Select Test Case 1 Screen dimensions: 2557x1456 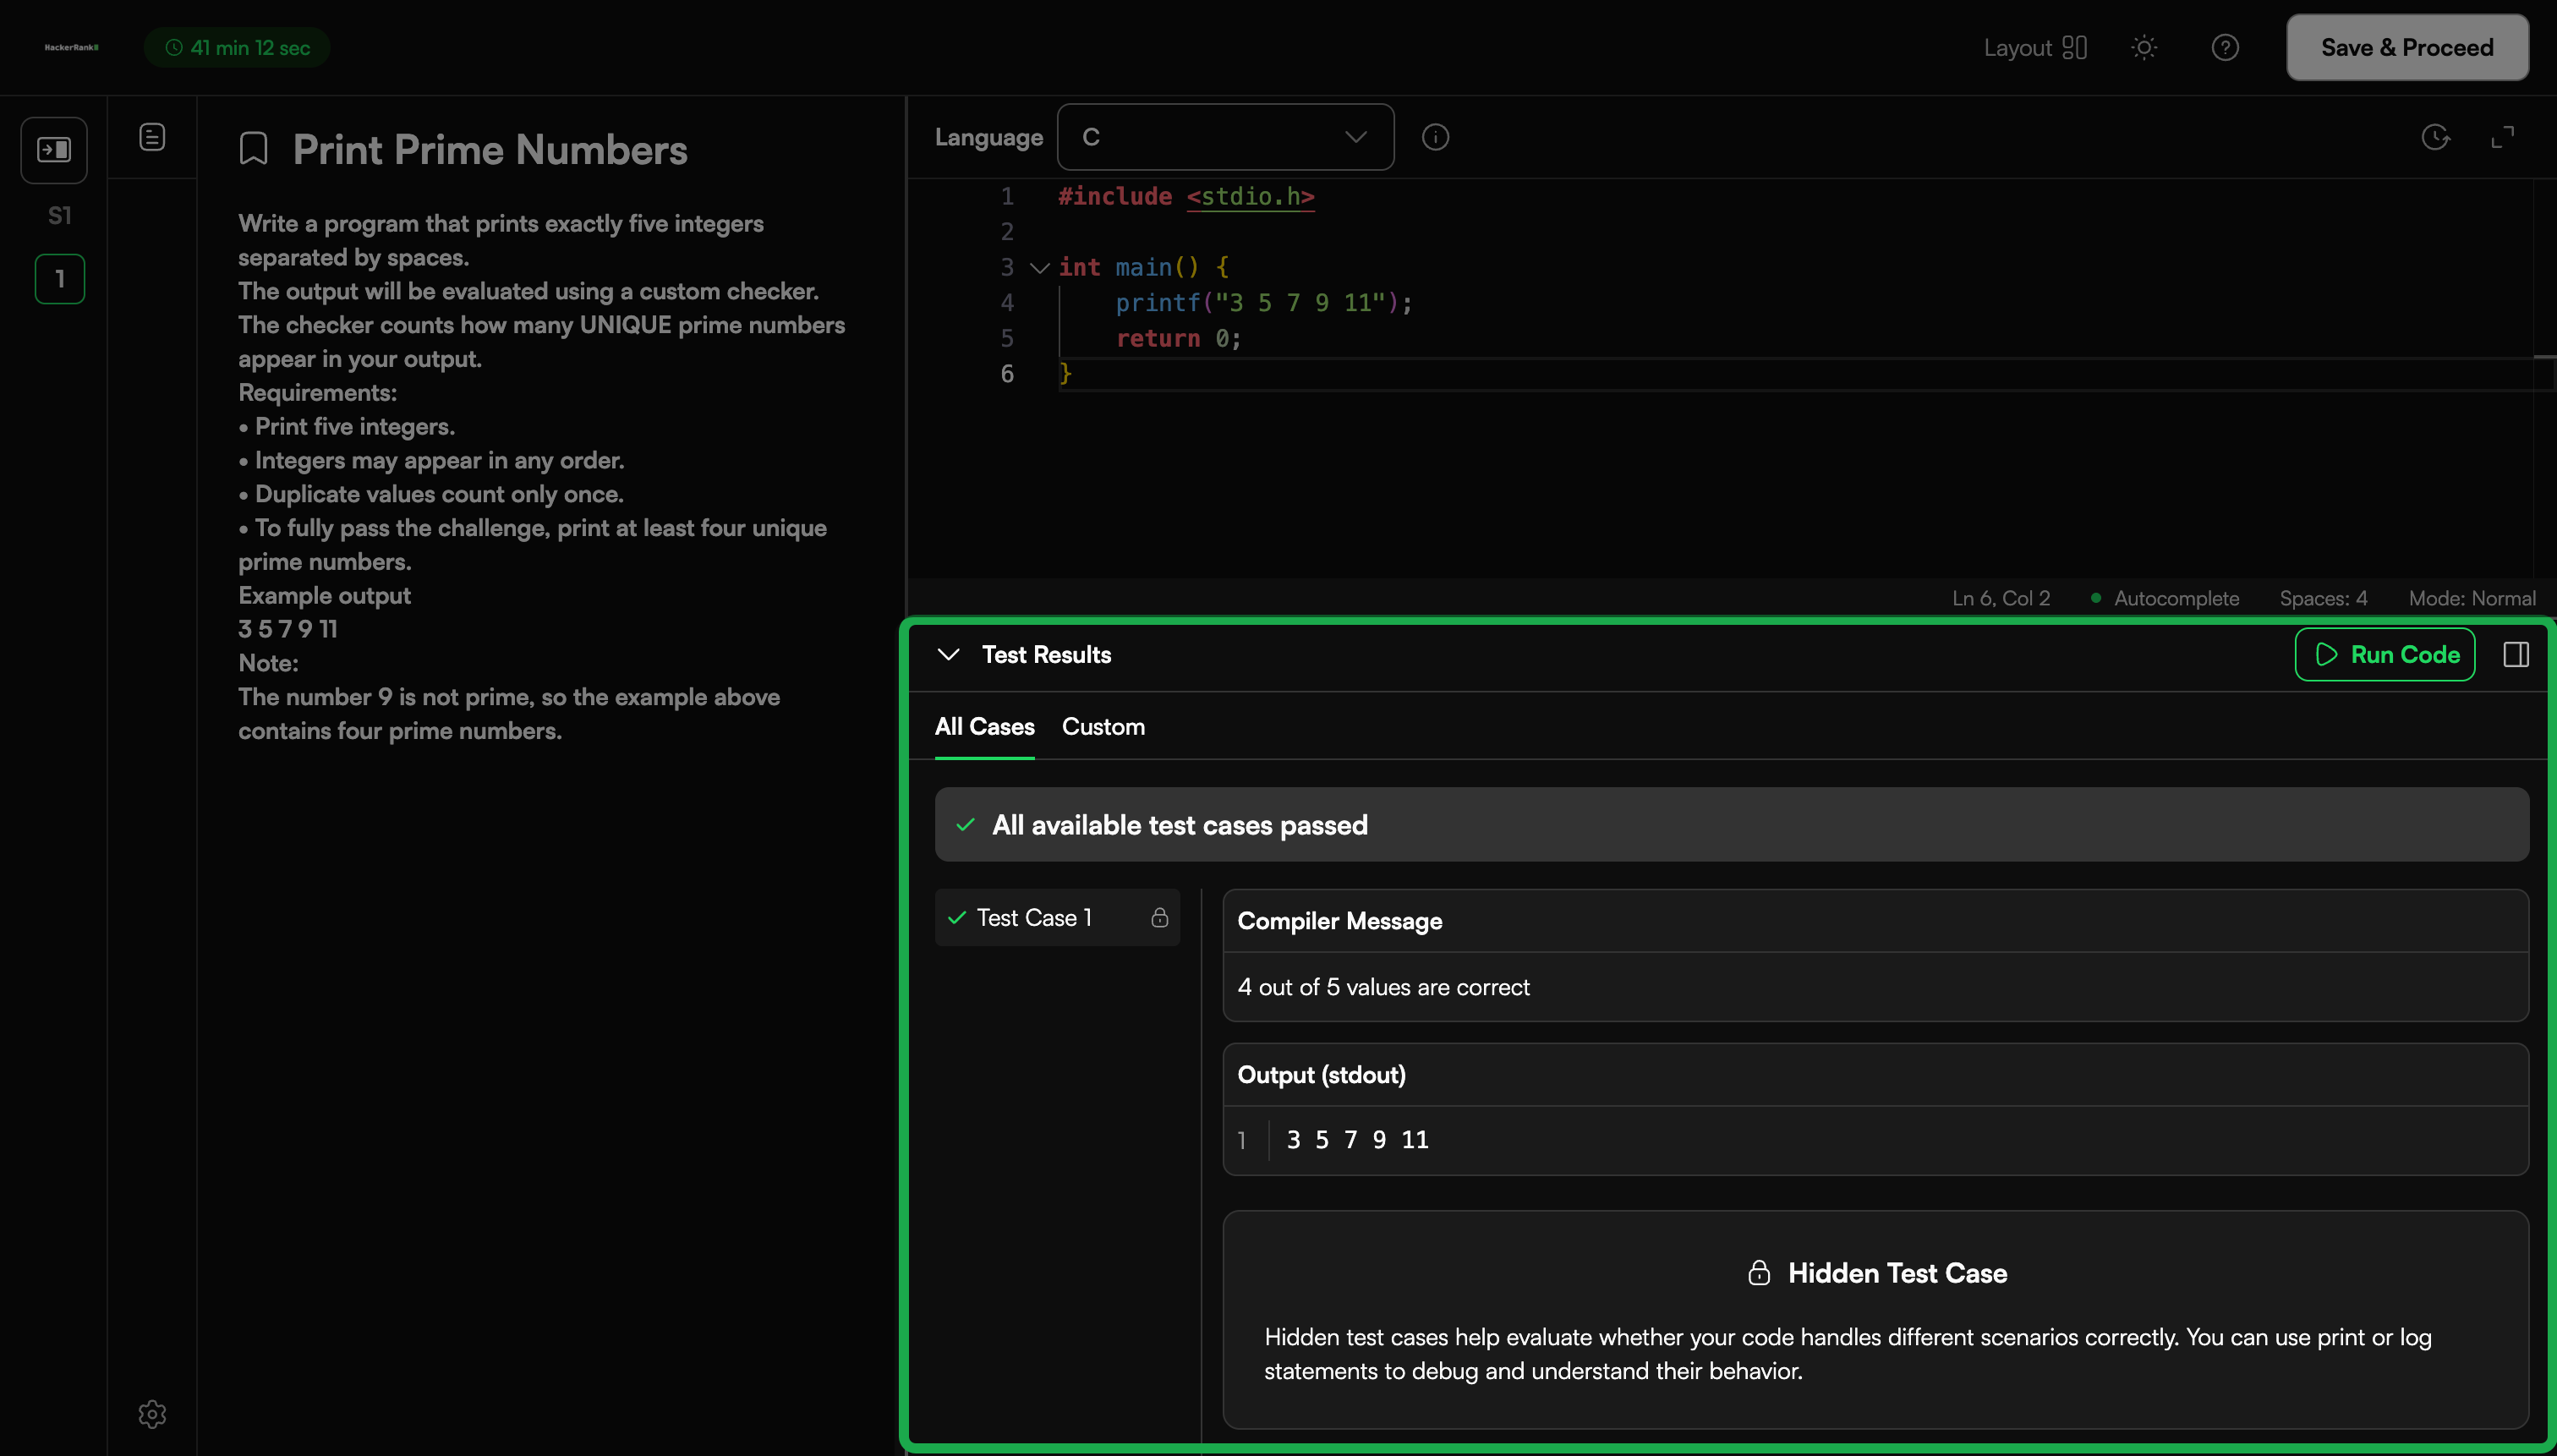pos(1057,917)
